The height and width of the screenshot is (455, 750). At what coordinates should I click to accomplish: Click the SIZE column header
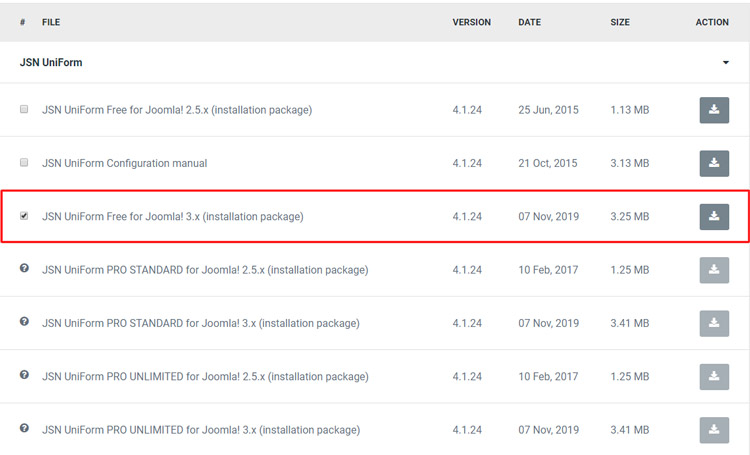620,22
